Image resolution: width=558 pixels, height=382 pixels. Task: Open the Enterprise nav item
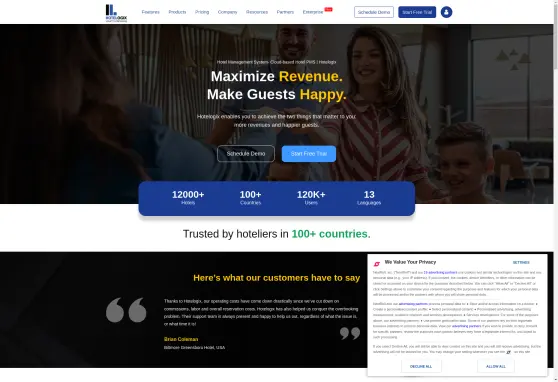pyautogui.click(x=313, y=12)
